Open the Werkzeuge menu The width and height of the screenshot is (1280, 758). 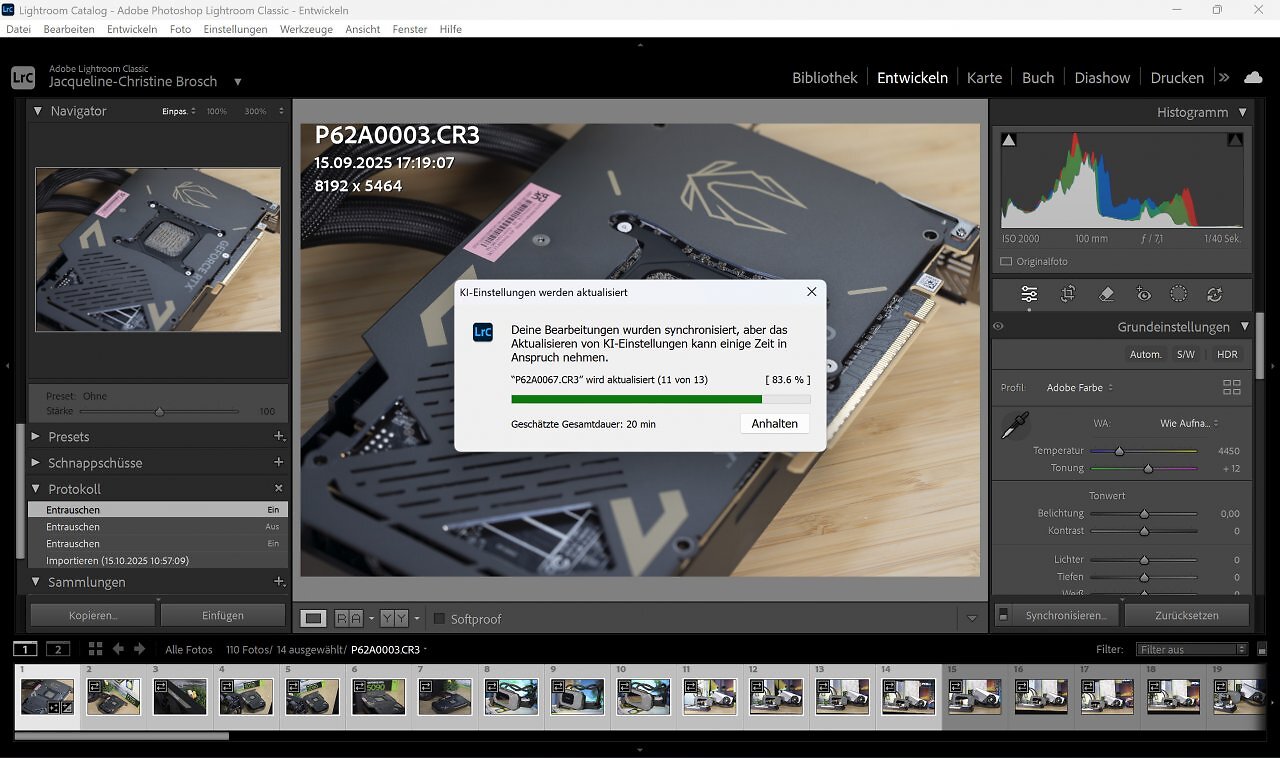306,29
